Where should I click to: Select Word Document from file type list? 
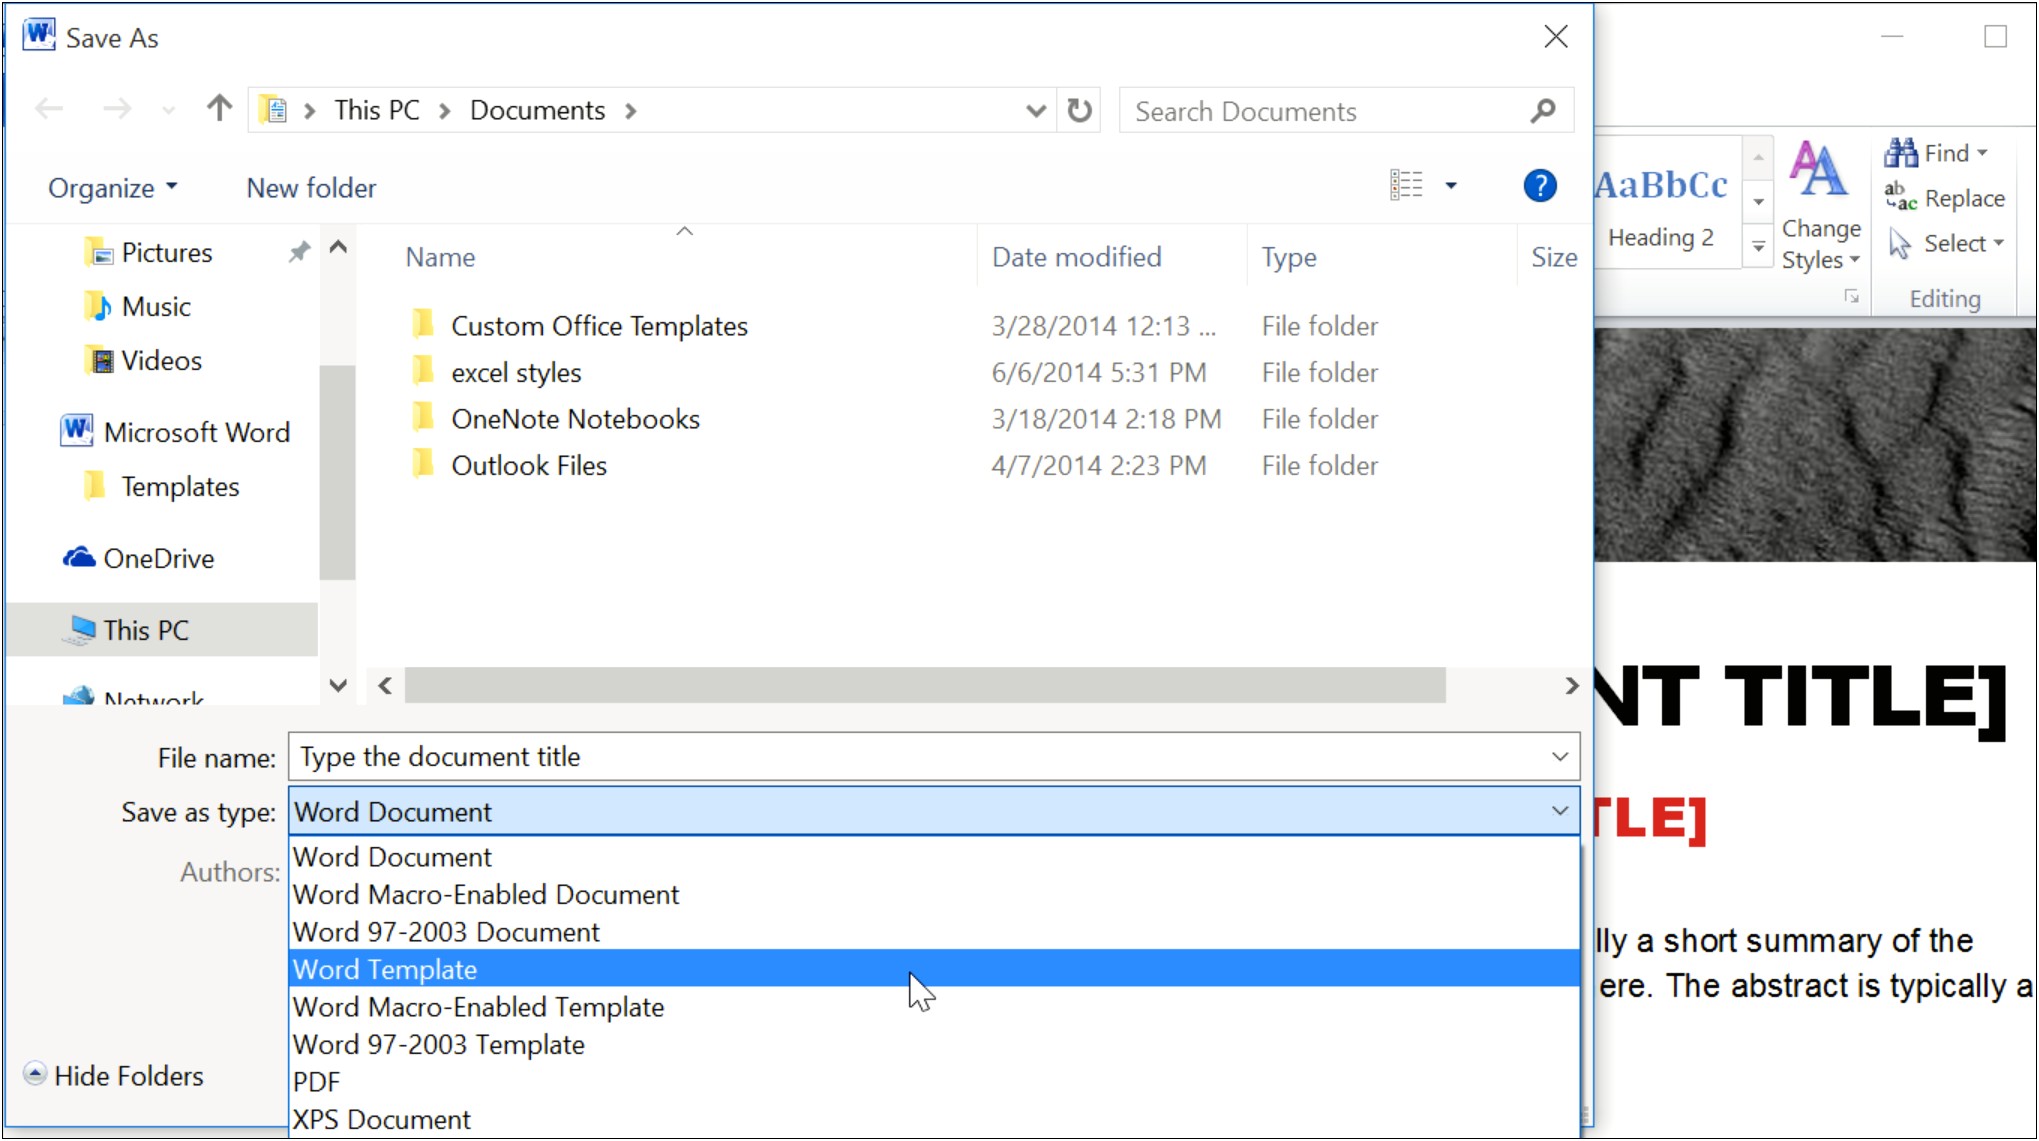coord(394,855)
